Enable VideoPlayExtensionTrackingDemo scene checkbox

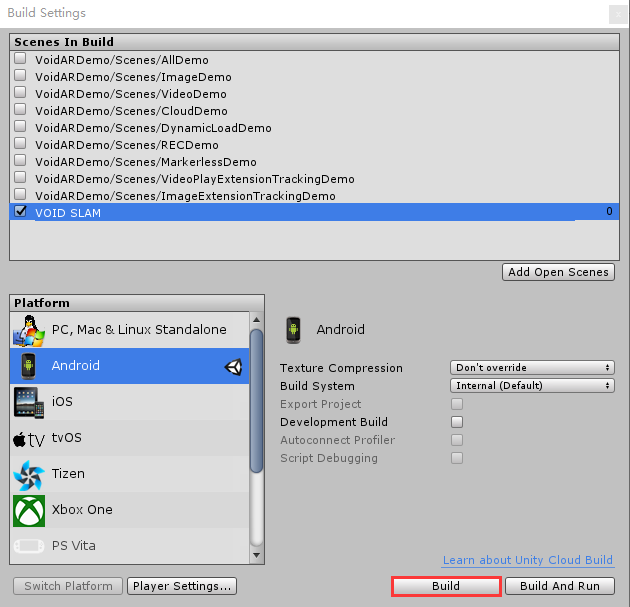tap(20, 177)
